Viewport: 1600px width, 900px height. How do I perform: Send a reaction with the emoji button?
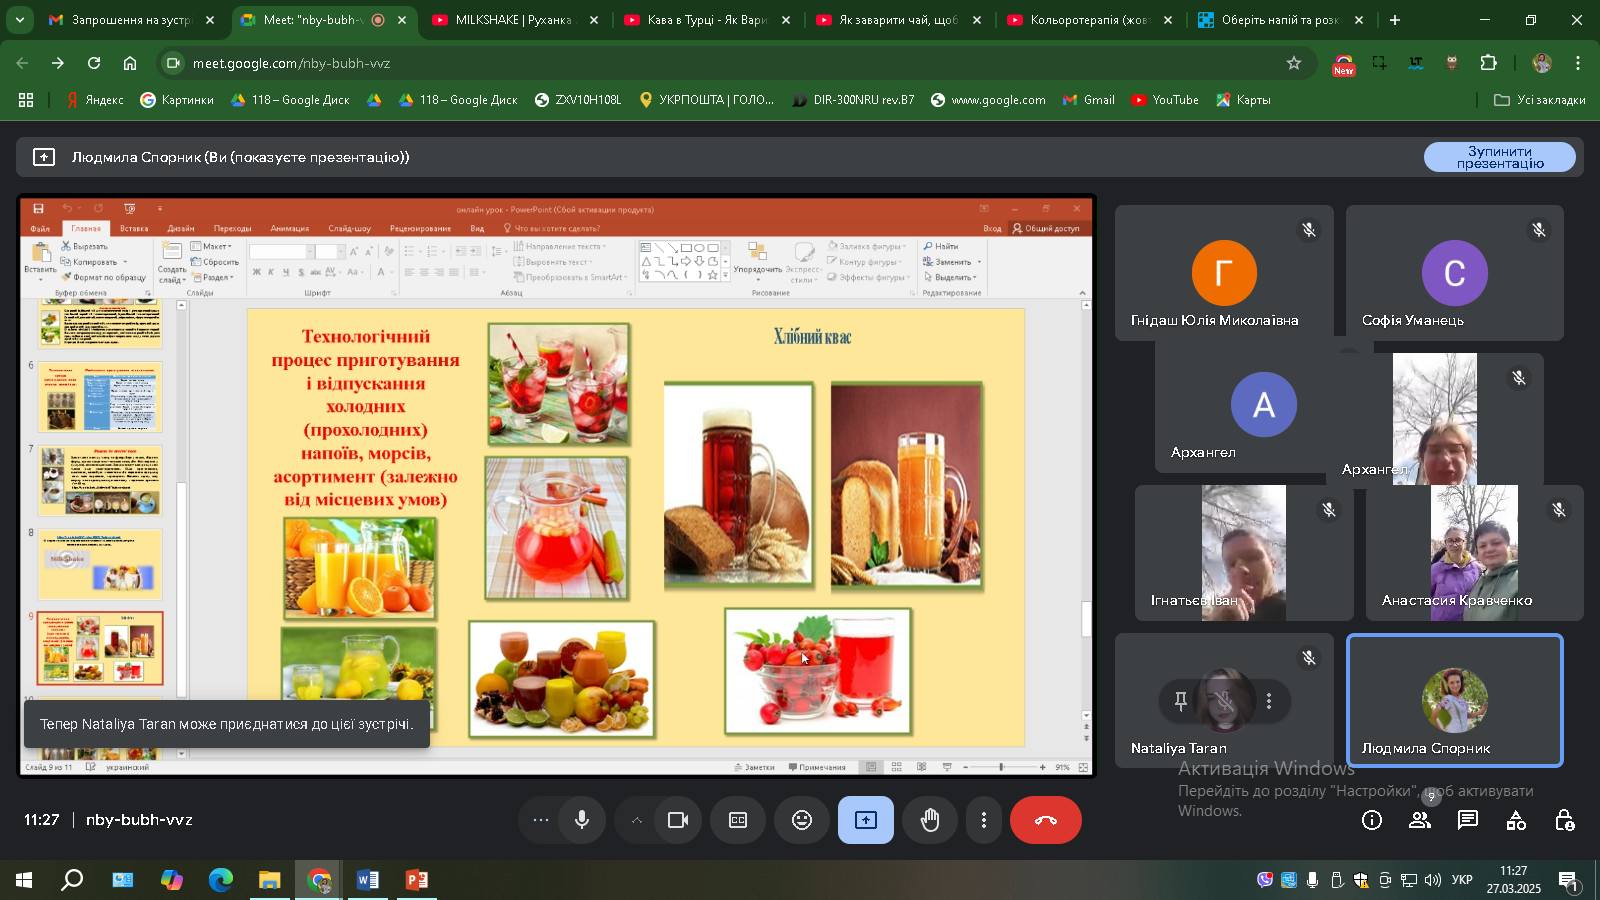[x=802, y=820]
